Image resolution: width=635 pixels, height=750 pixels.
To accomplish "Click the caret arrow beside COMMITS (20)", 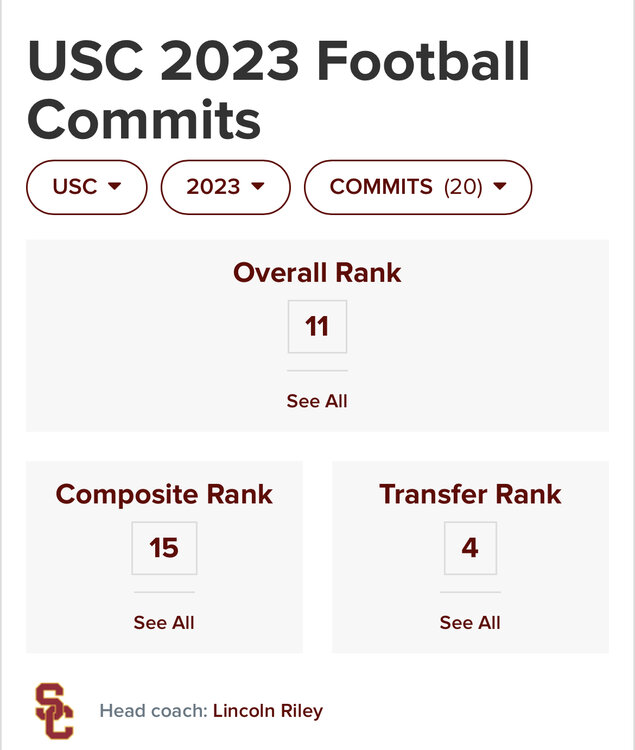I will pyautogui.click(x=500, y=187).
